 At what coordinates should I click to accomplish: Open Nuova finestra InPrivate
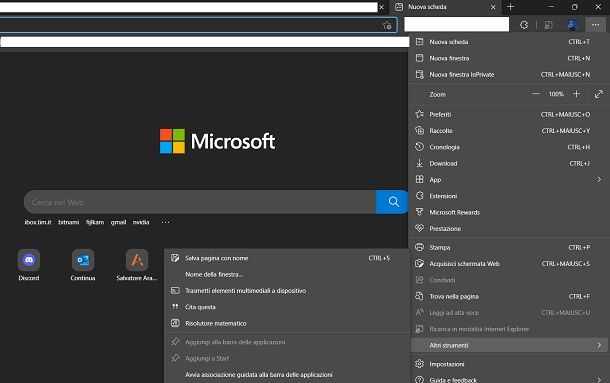508,74
